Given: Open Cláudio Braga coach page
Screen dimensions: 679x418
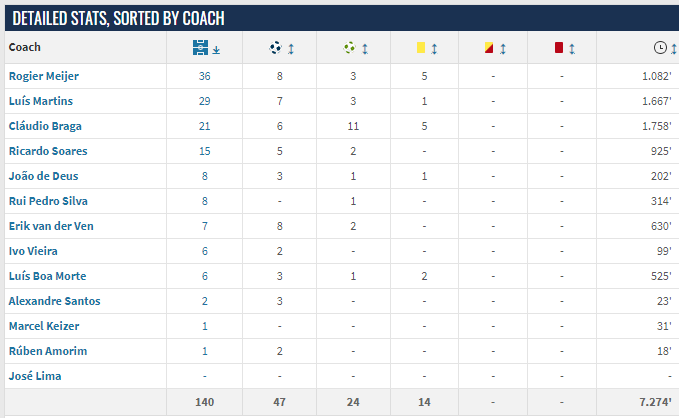Looking at the screenshot, I should point(45,126).
